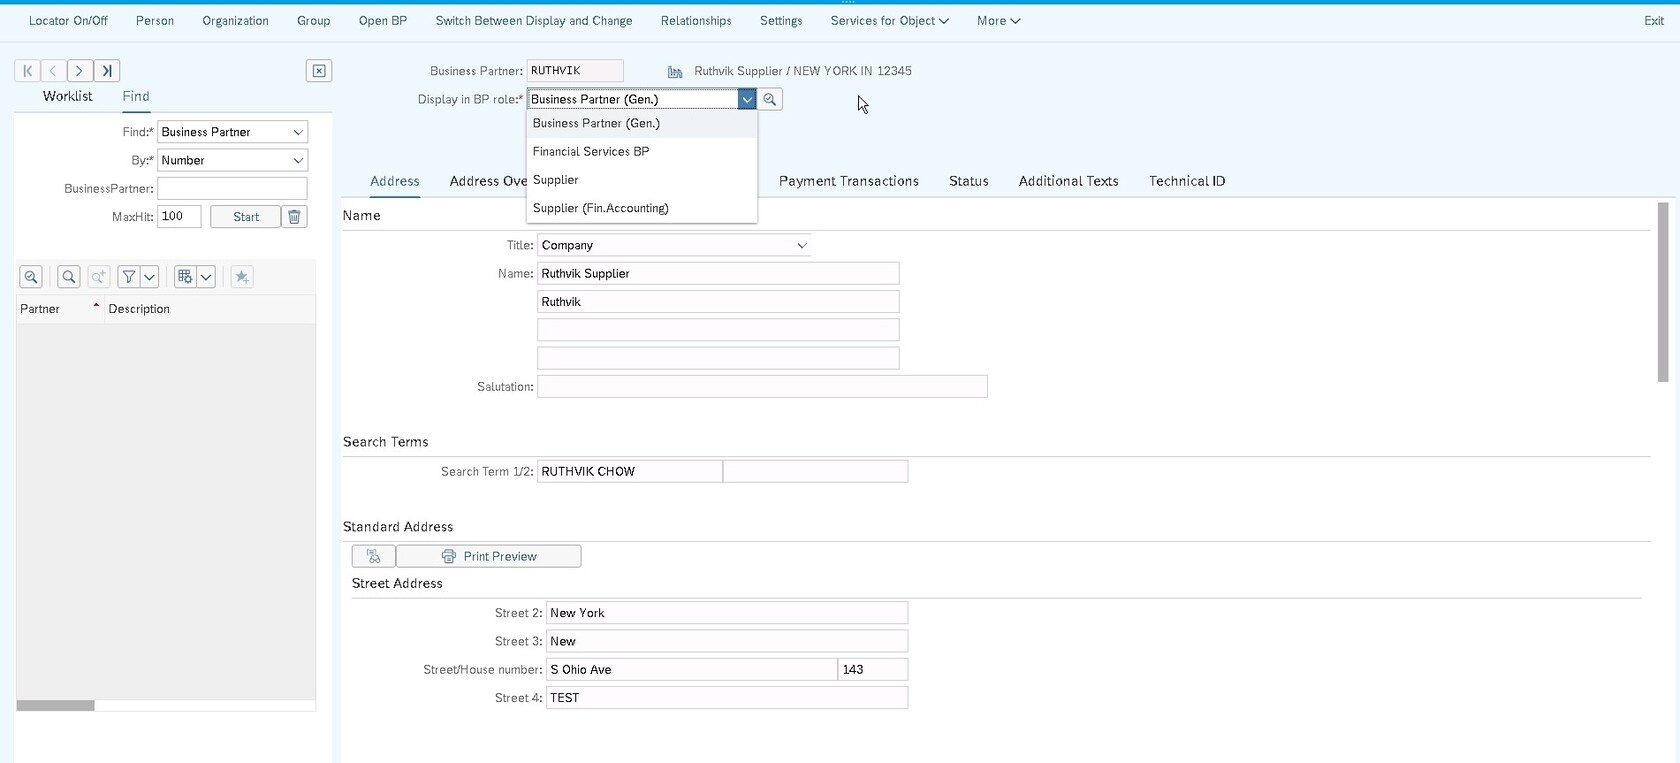Click Open BP in the toolbar
This screenshot has width=1680, height=763.
pos(383,21)
